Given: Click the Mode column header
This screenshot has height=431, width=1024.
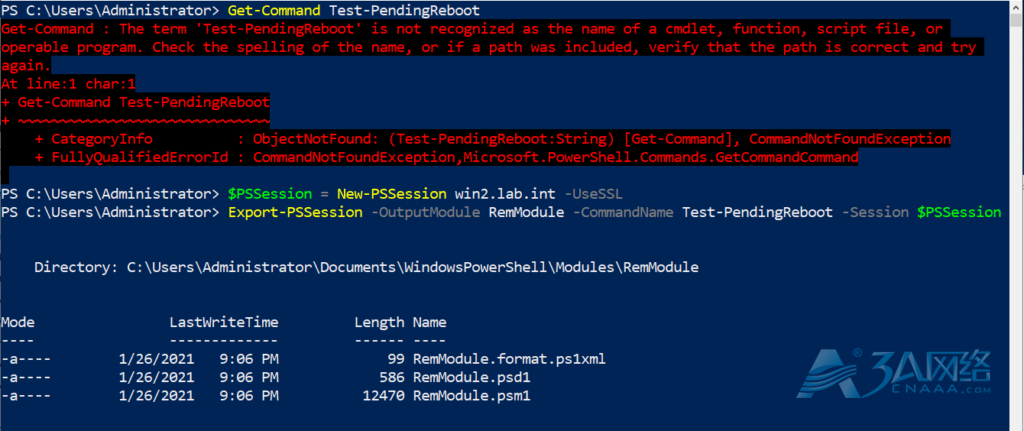Looking at the screenshot, I should pos(18,322).
